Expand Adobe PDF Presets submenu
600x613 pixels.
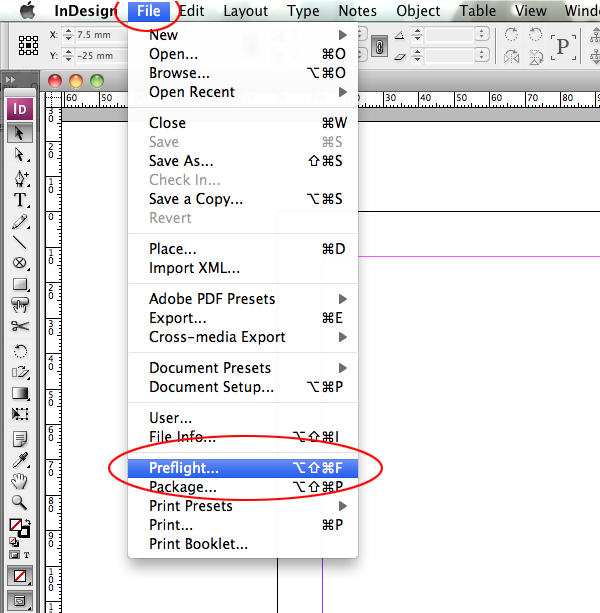click(243, 299)
